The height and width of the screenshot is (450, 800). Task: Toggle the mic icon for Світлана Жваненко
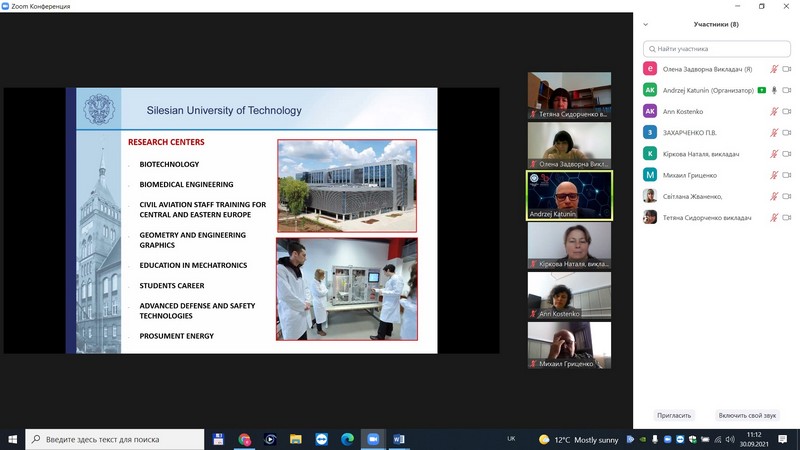[x=774, y=196]
